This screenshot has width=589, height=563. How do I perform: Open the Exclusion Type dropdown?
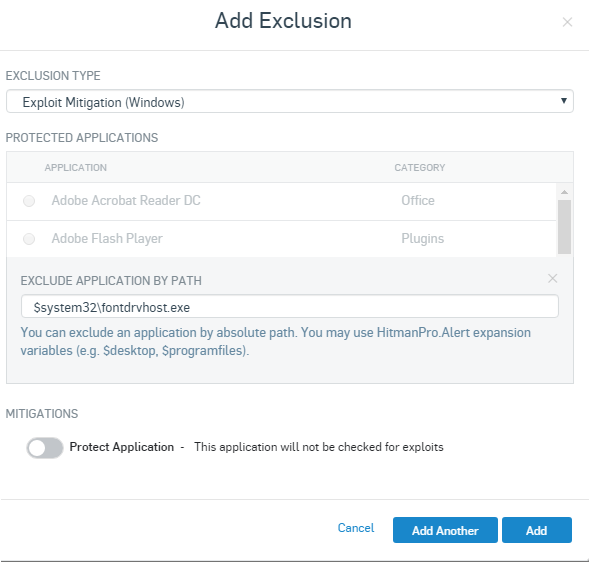click(x=290, y=101)
